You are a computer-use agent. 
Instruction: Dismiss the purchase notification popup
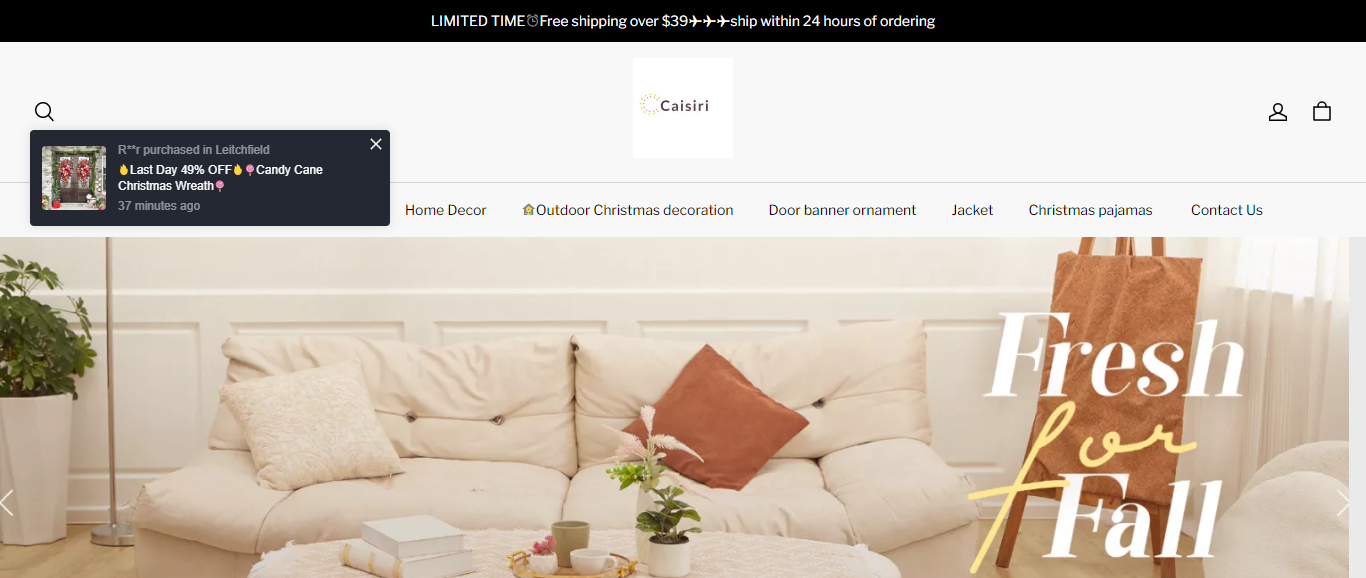pyautogui.click(x=376, y=144)
